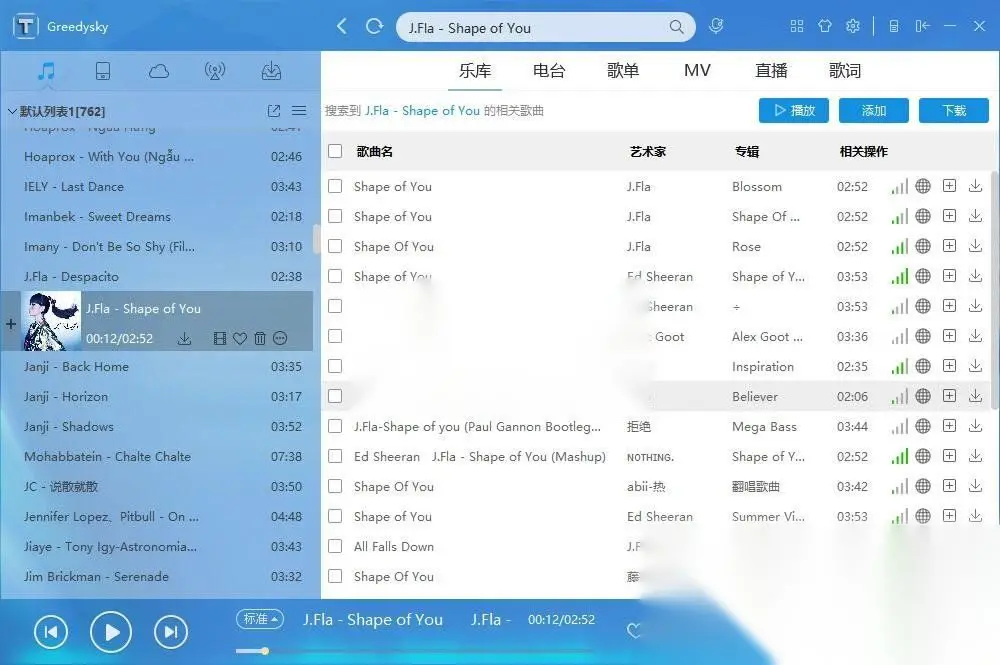Click the export playlist icon beside list header

274,111
